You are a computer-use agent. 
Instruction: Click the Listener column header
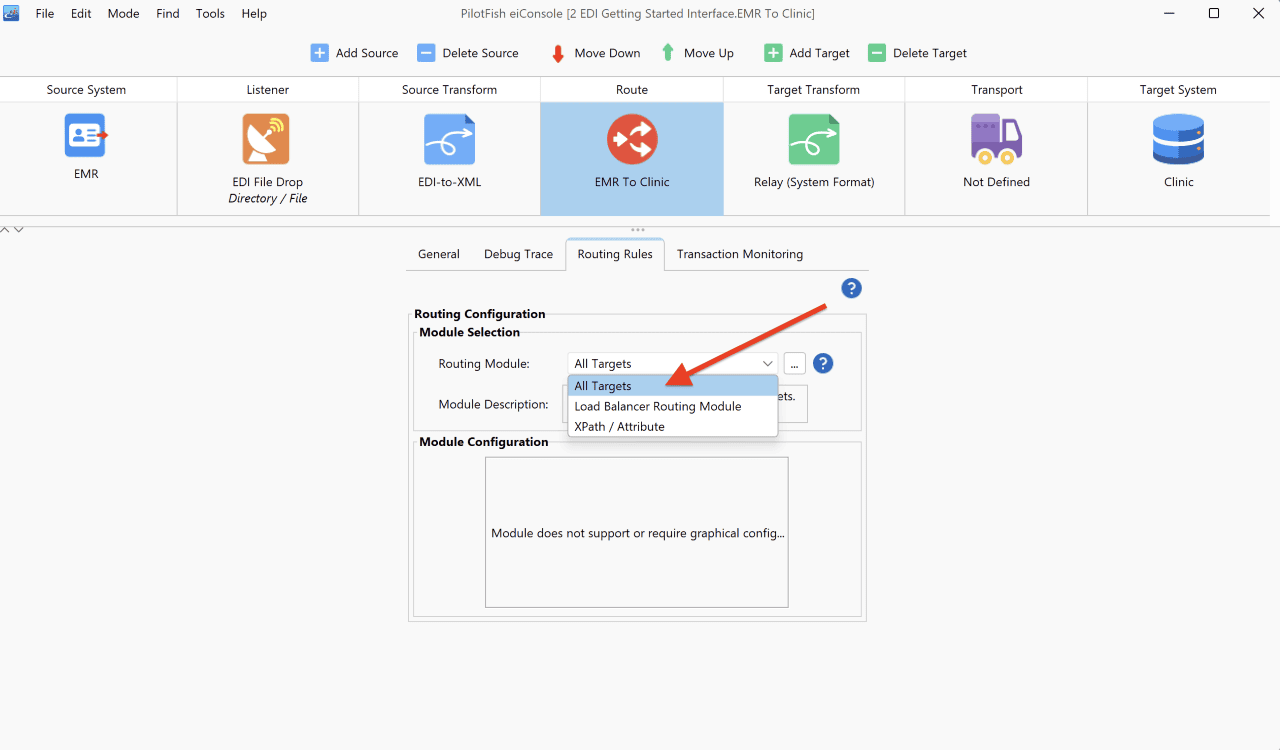click(268, 90)
